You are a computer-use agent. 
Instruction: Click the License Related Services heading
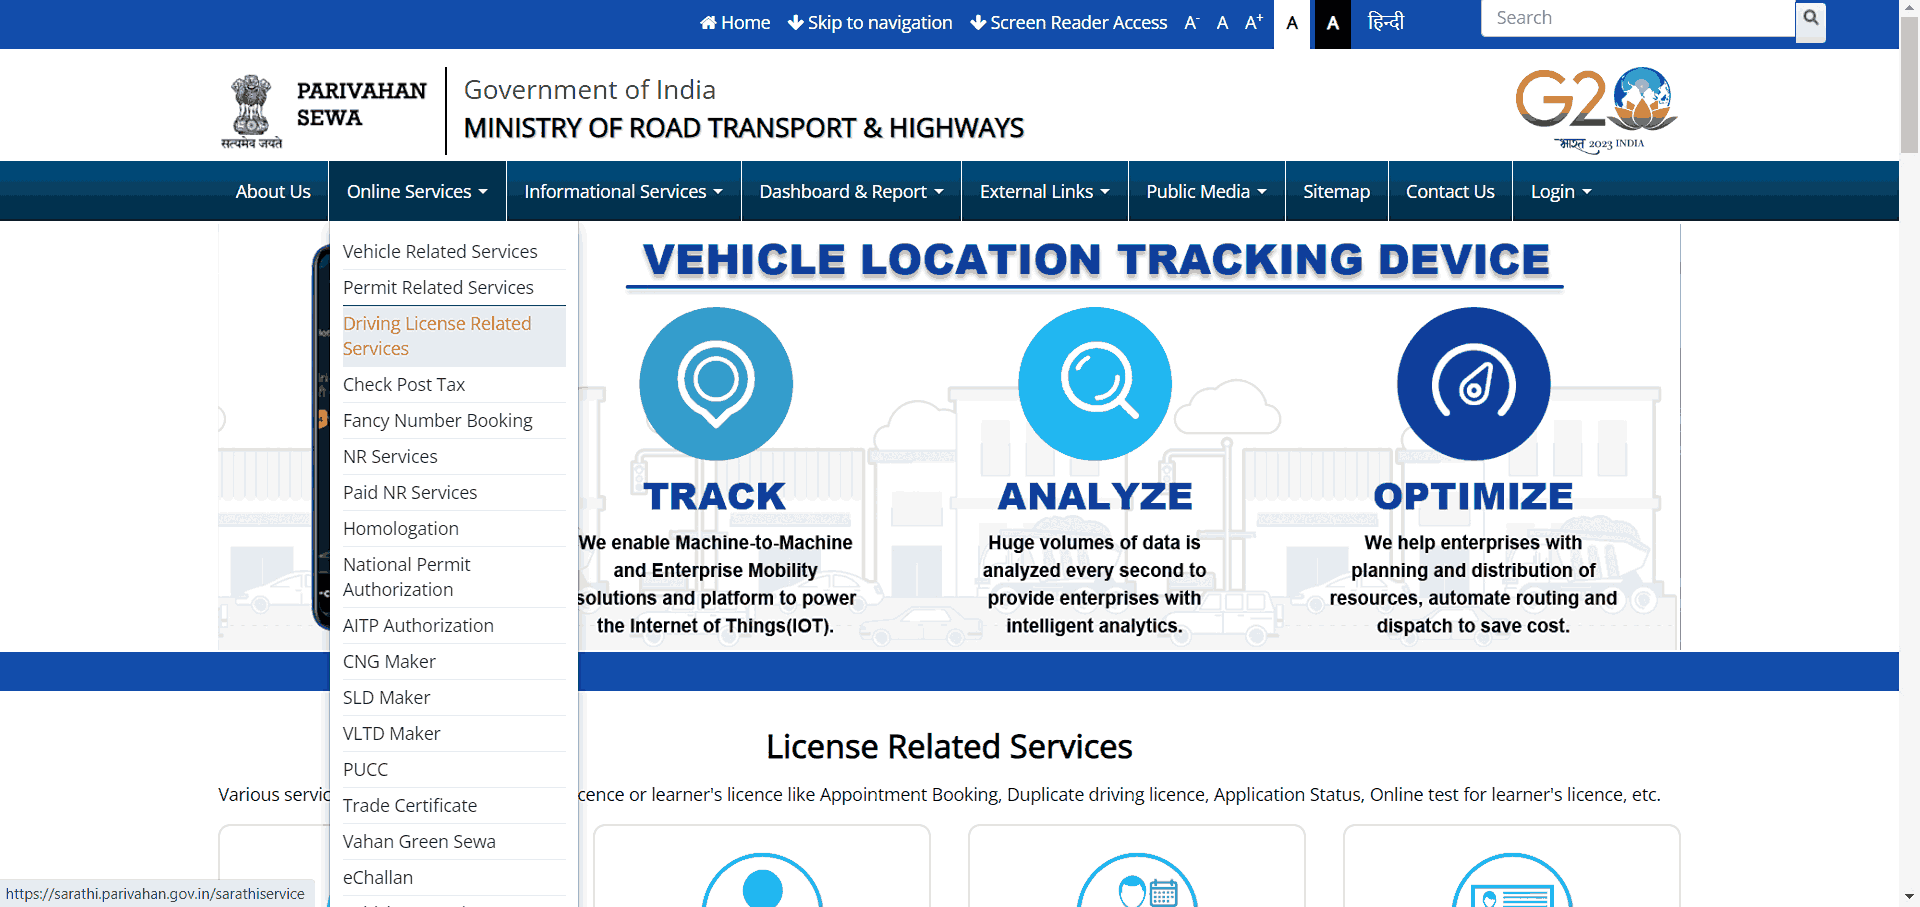[949, 747]
